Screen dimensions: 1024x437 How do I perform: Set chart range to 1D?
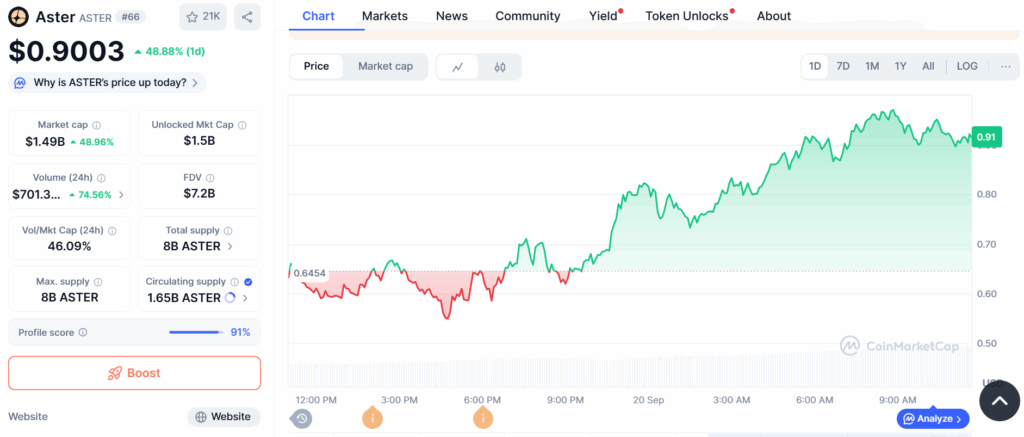click(x=815, y=66)
